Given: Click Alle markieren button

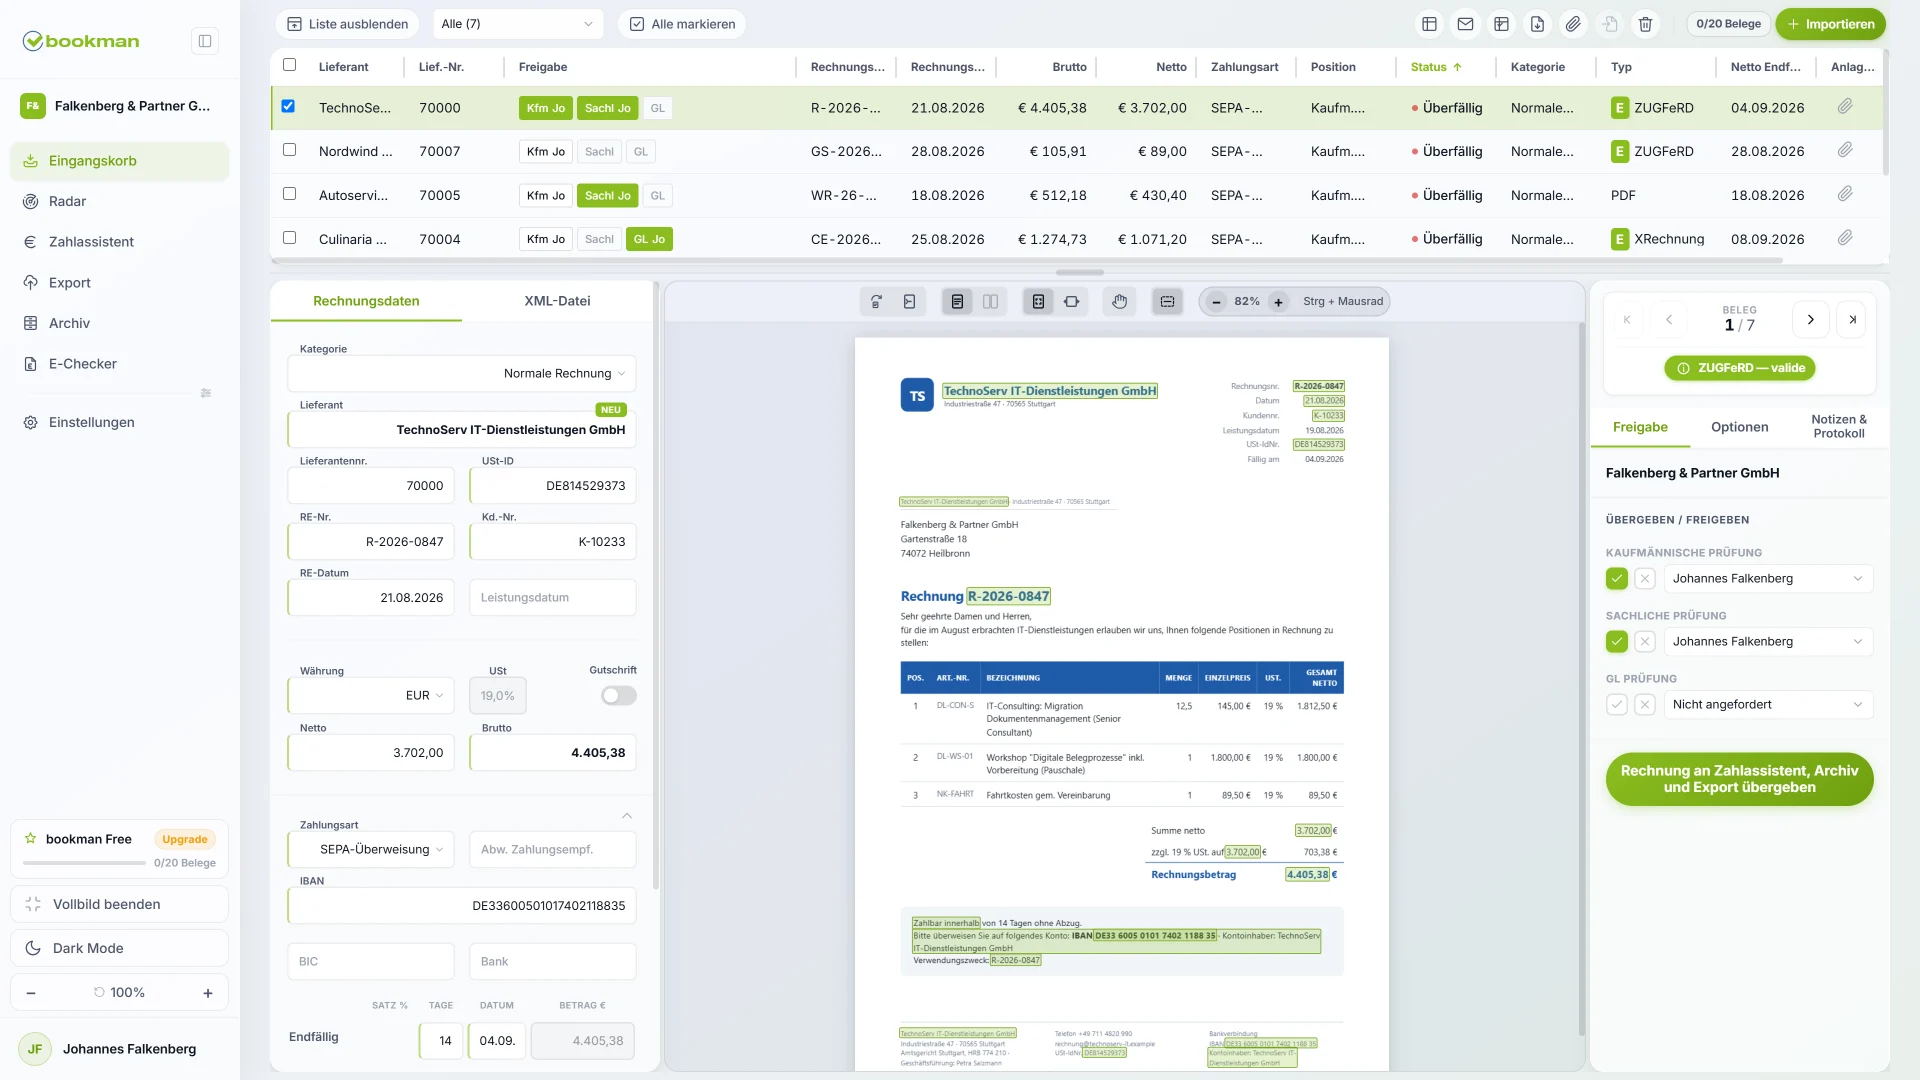Looking at the screenshot, I should pos(682,24).
